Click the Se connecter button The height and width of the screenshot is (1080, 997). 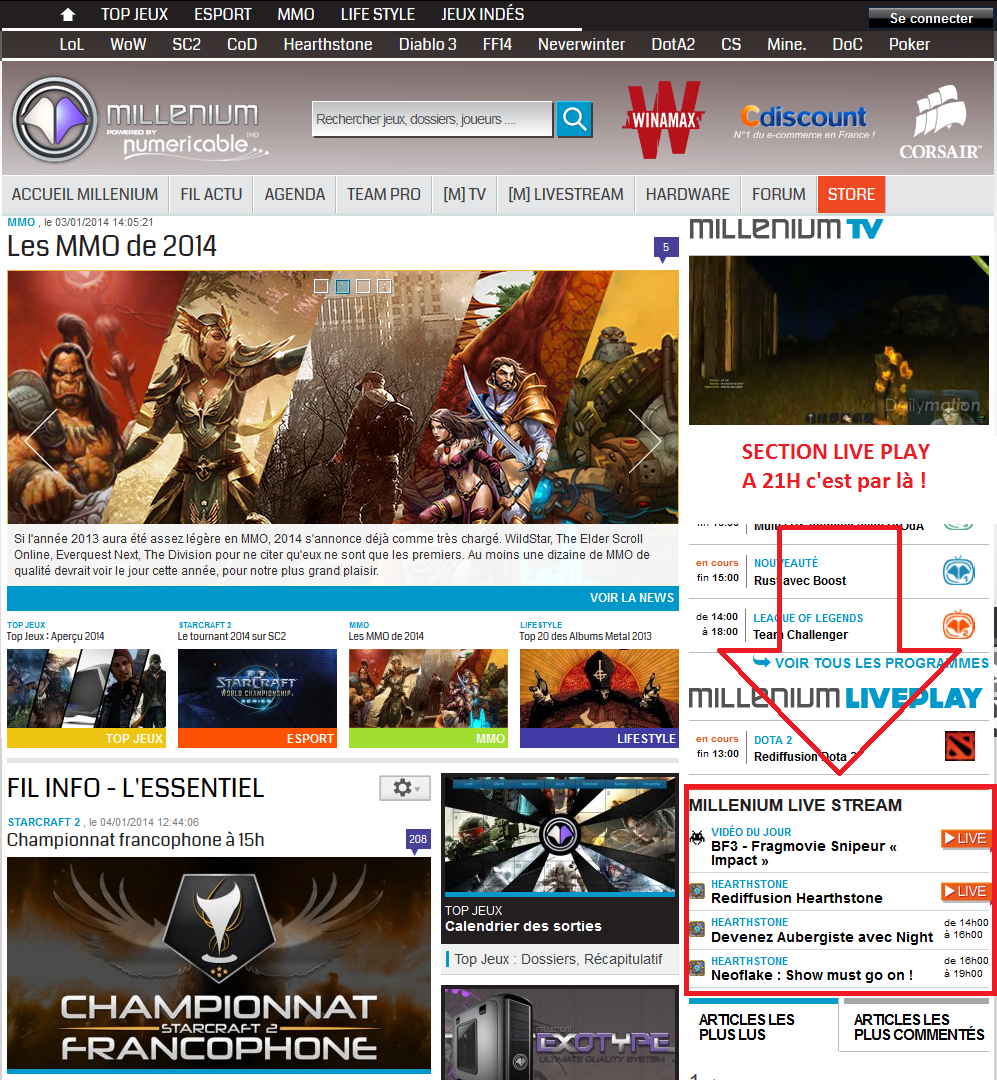coord(931,19)
